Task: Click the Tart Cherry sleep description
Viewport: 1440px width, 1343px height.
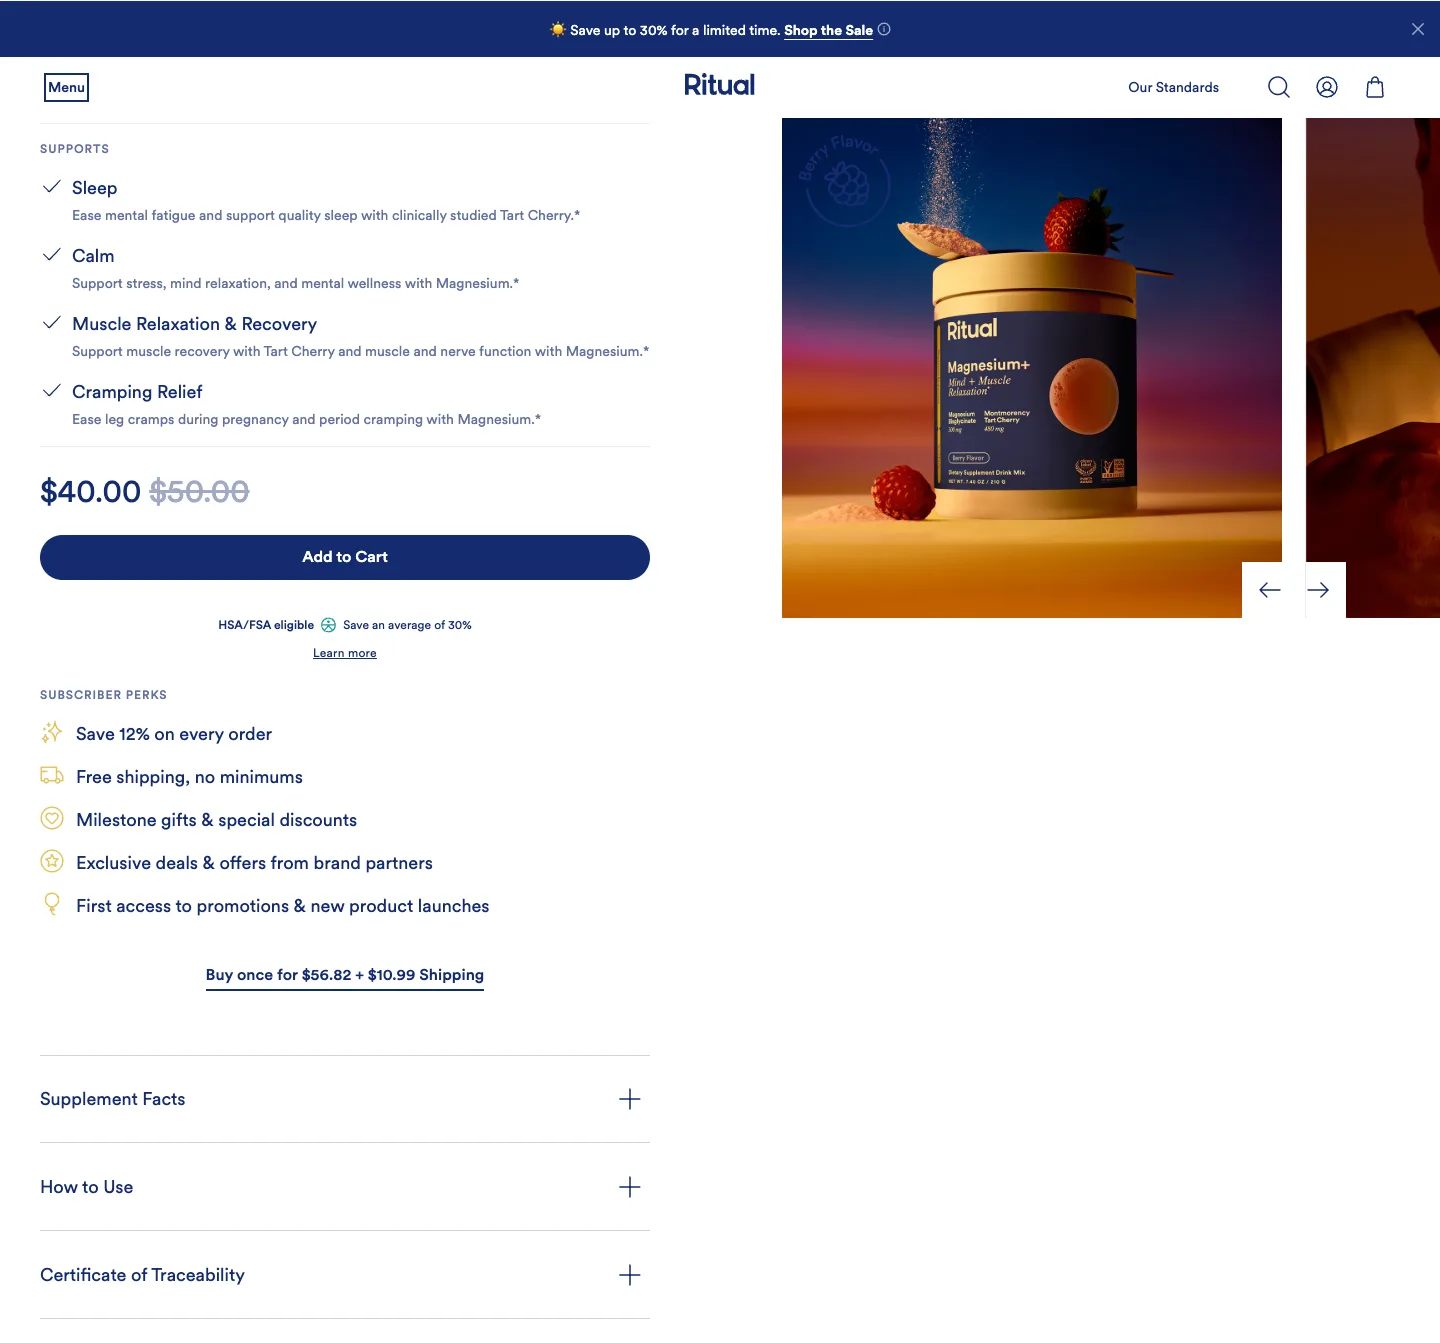Action: [326, 215]
